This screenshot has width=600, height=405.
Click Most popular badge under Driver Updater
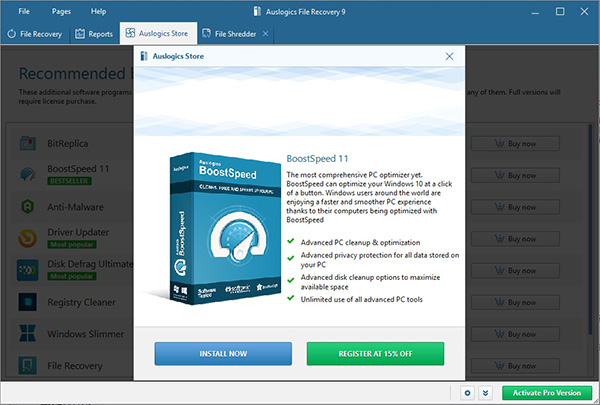point(72,245)
